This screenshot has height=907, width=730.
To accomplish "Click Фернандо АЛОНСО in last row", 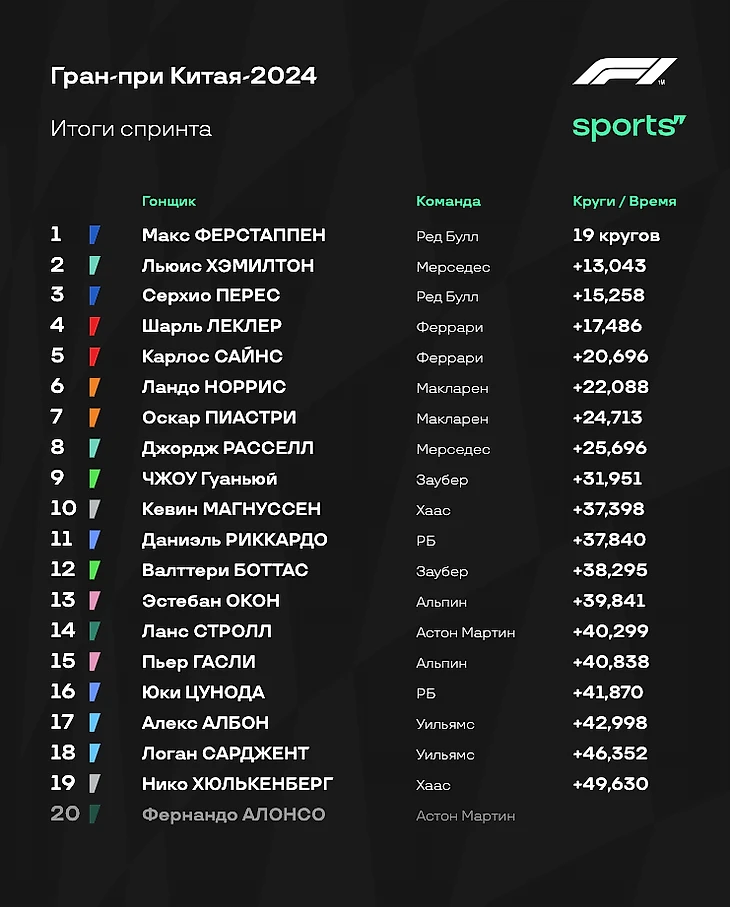I will [234, 814].
